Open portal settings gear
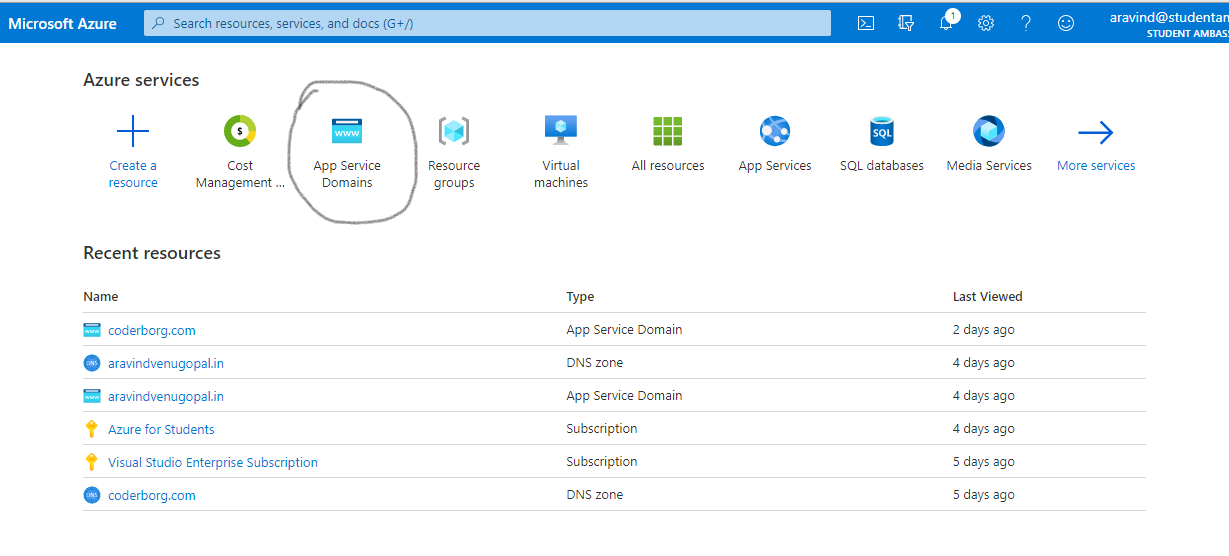The image size is (1229, 556). [x=986, y=23]
